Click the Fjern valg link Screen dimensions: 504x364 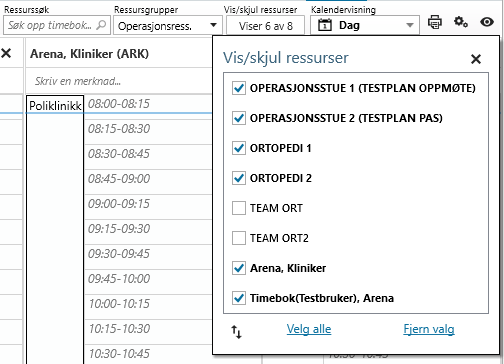[x=429, y=329]
